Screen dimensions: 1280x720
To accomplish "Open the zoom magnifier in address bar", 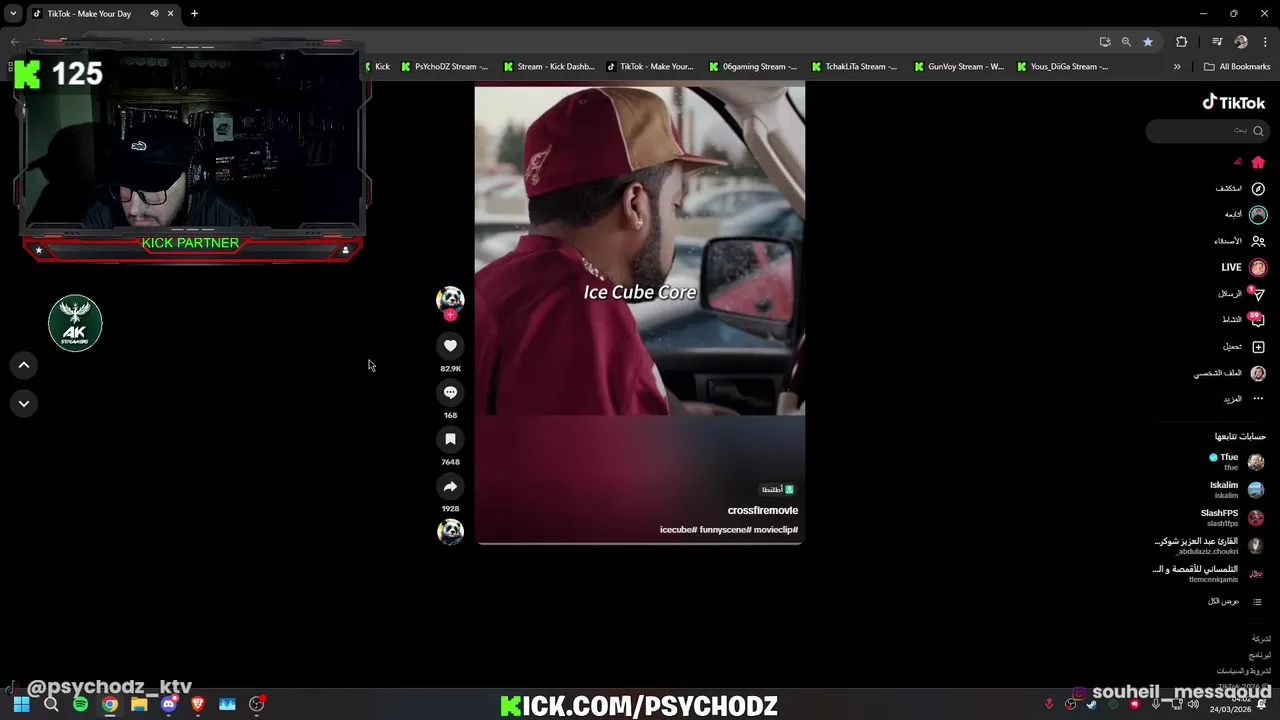I will [1126, 42].
